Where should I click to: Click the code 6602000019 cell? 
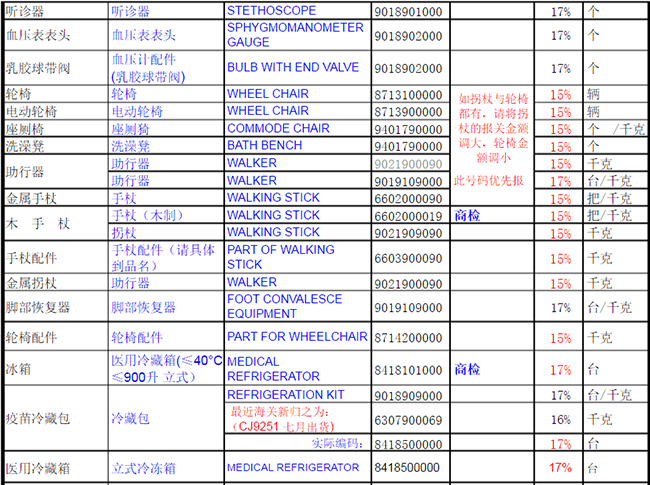407,215
